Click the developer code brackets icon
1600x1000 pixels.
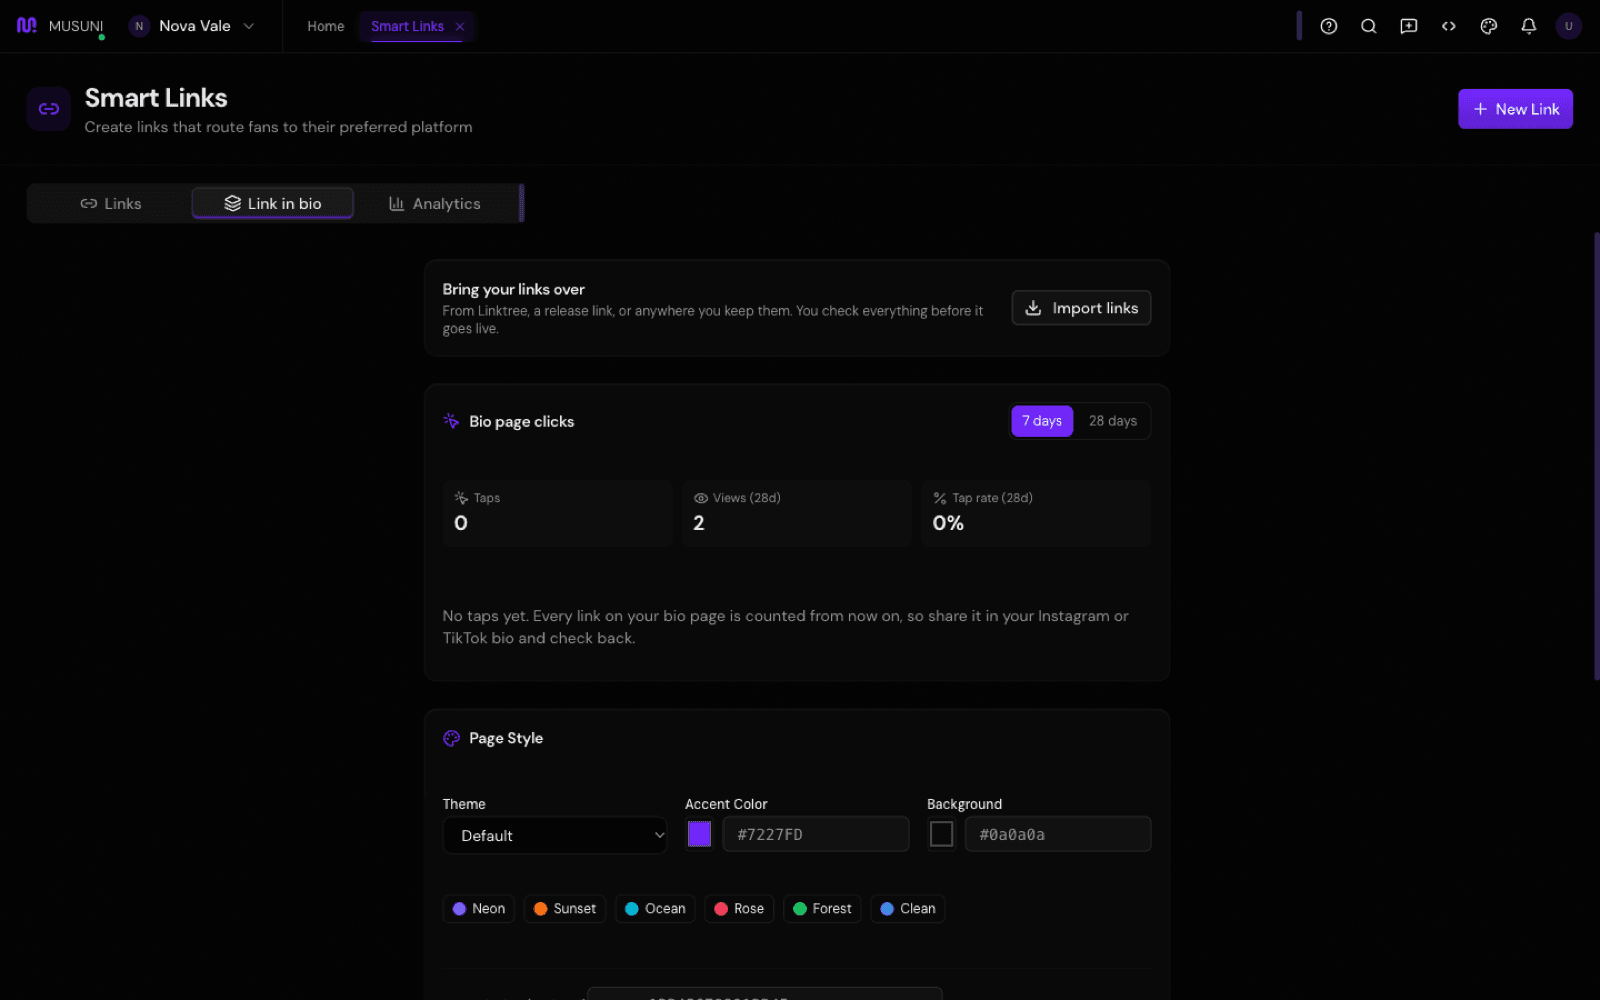pyautogui.click(x=1448, y=26)
